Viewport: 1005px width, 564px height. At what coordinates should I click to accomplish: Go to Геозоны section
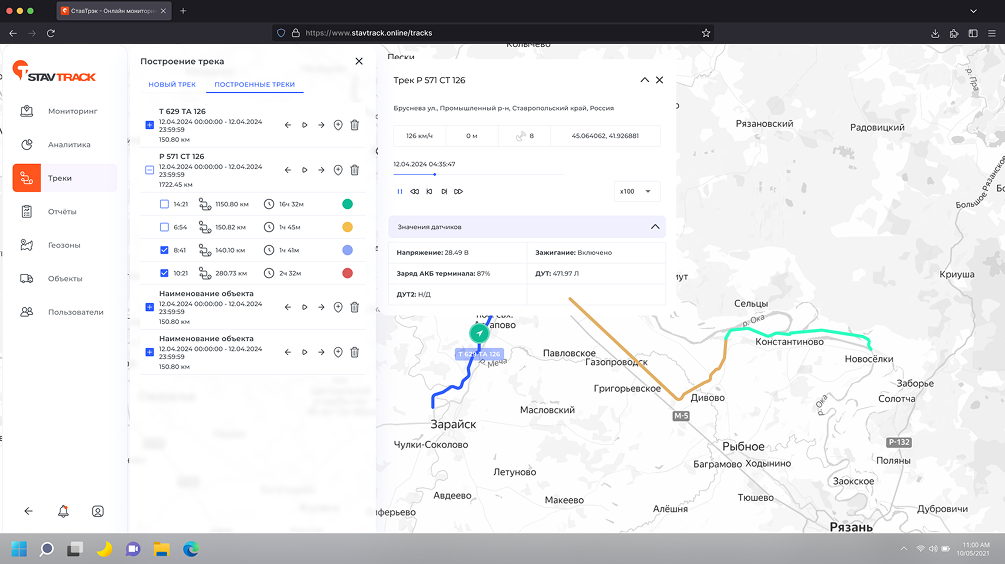[x=64, y=245]
